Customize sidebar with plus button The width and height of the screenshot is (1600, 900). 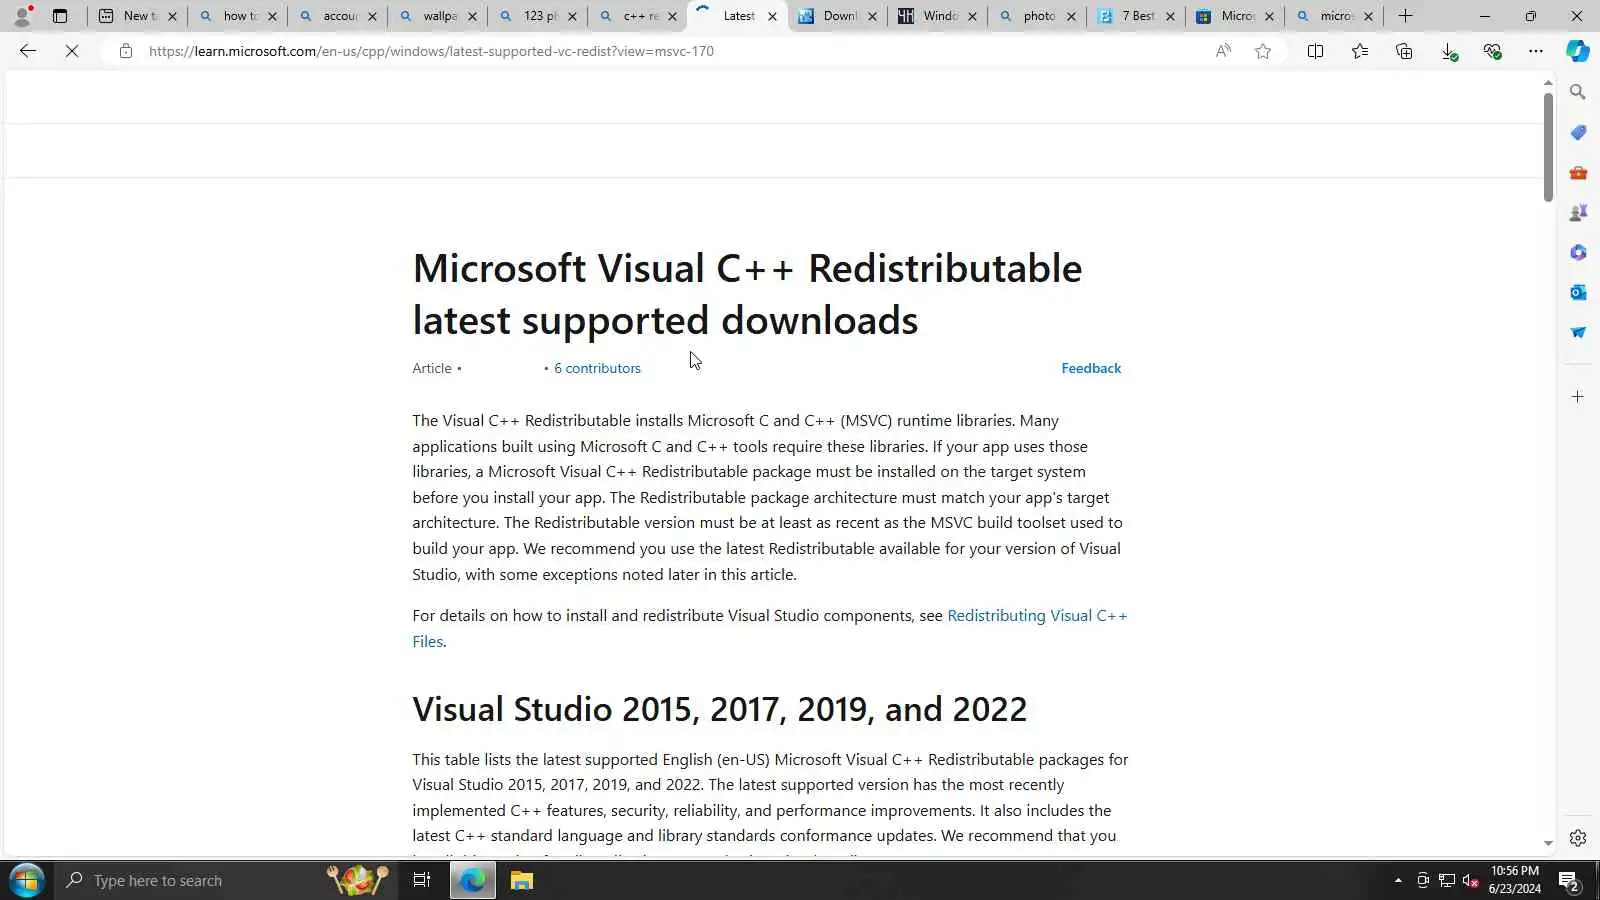(x=1578, y=397)
